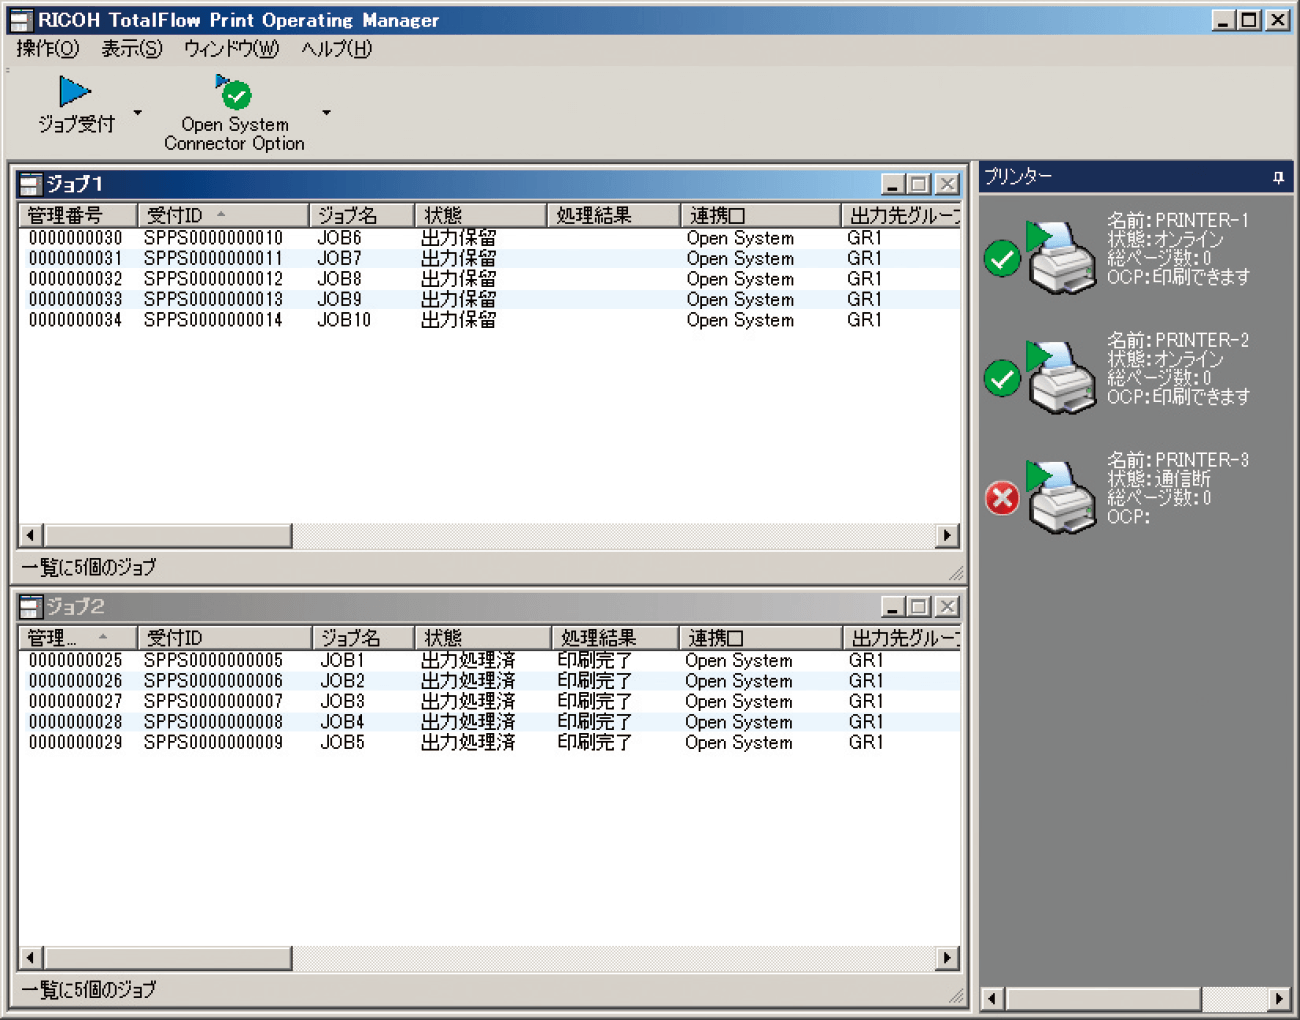Click the green check status icon of PRINTER-1
Screen dimensions: 1300x1020
[x=1002, y=259]
